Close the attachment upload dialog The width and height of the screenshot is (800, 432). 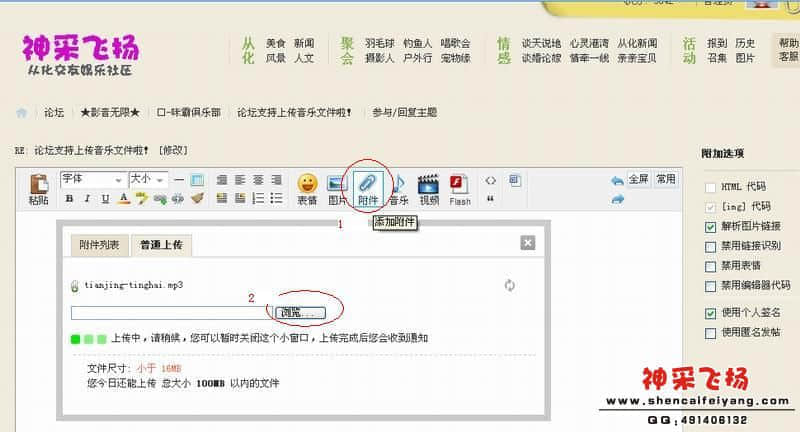click(x=528, y=243)
